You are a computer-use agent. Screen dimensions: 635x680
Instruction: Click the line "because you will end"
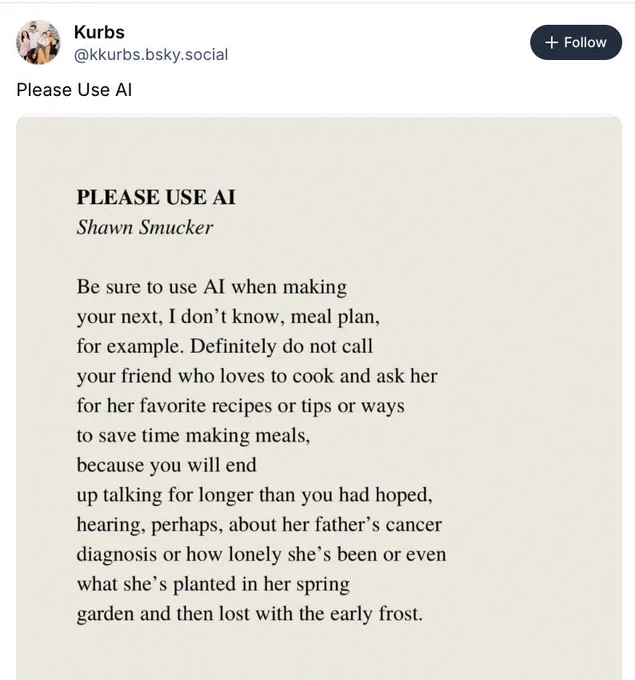167,465
